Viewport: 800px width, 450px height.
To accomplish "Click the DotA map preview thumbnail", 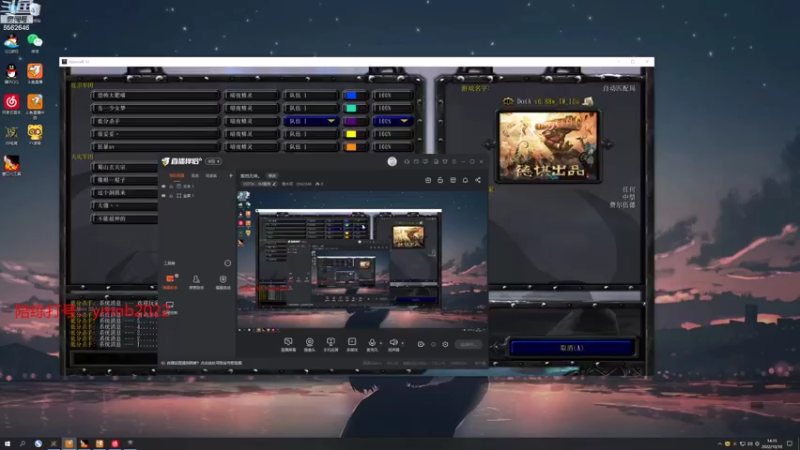I will (548, 146).
